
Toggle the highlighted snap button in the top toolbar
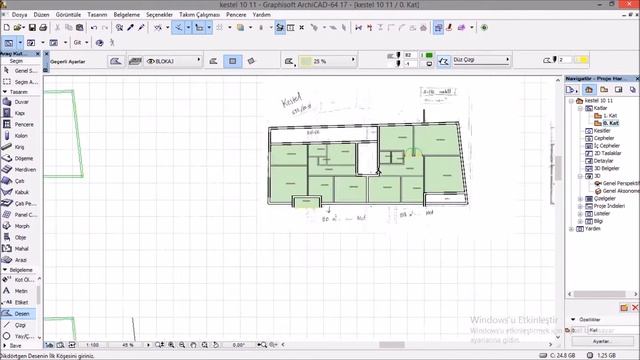(x=199, y=28)
